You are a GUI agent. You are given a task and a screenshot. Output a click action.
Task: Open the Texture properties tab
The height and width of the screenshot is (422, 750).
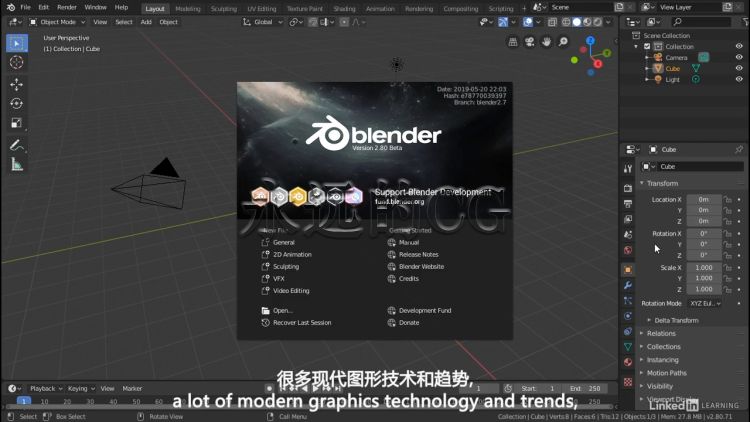coord(628,382)
